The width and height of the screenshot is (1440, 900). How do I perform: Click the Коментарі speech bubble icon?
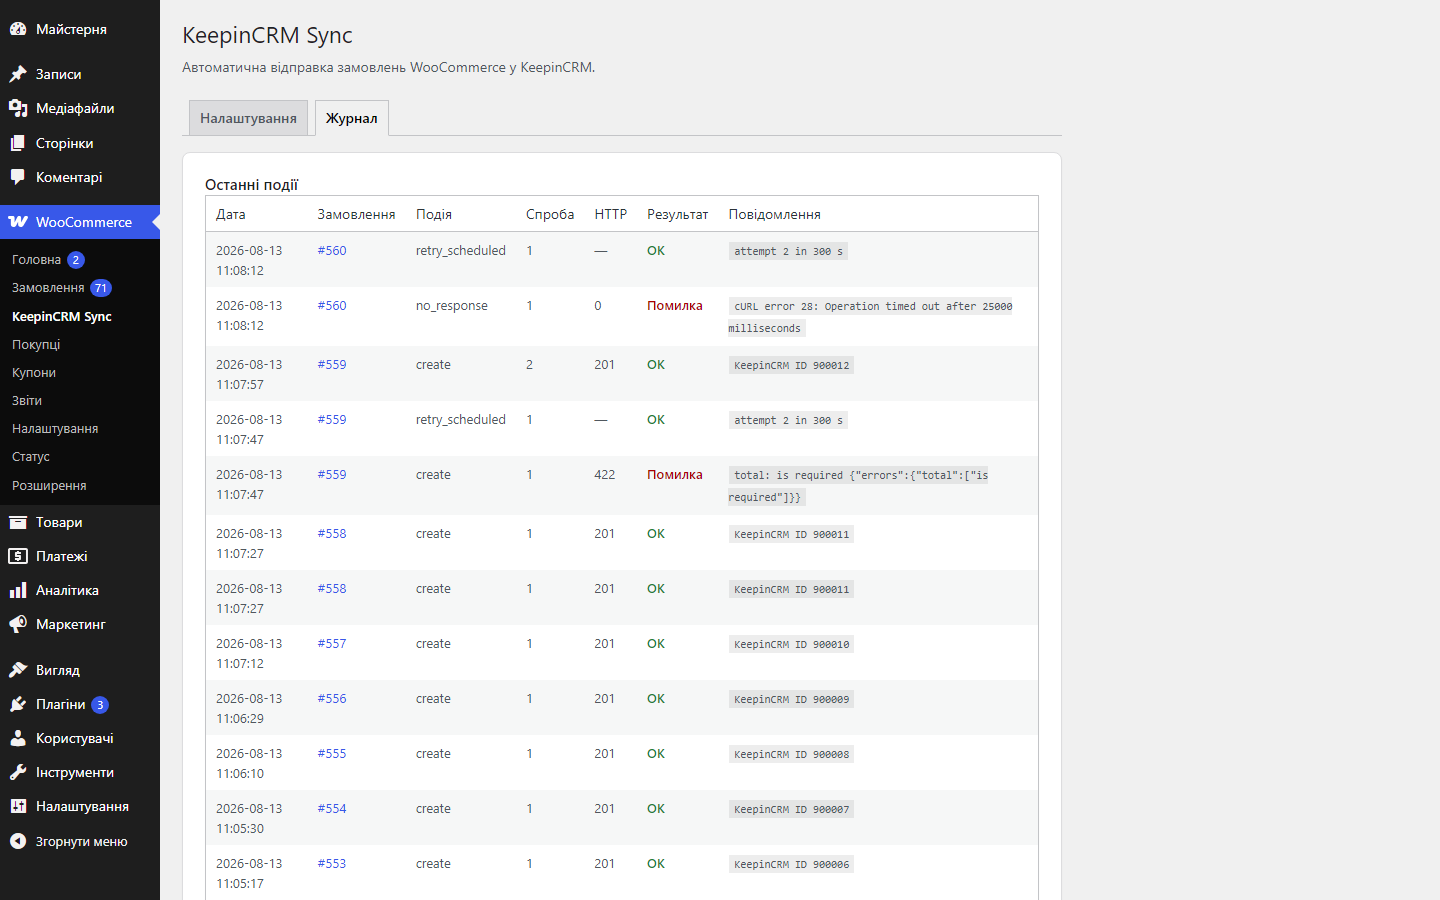18,177
